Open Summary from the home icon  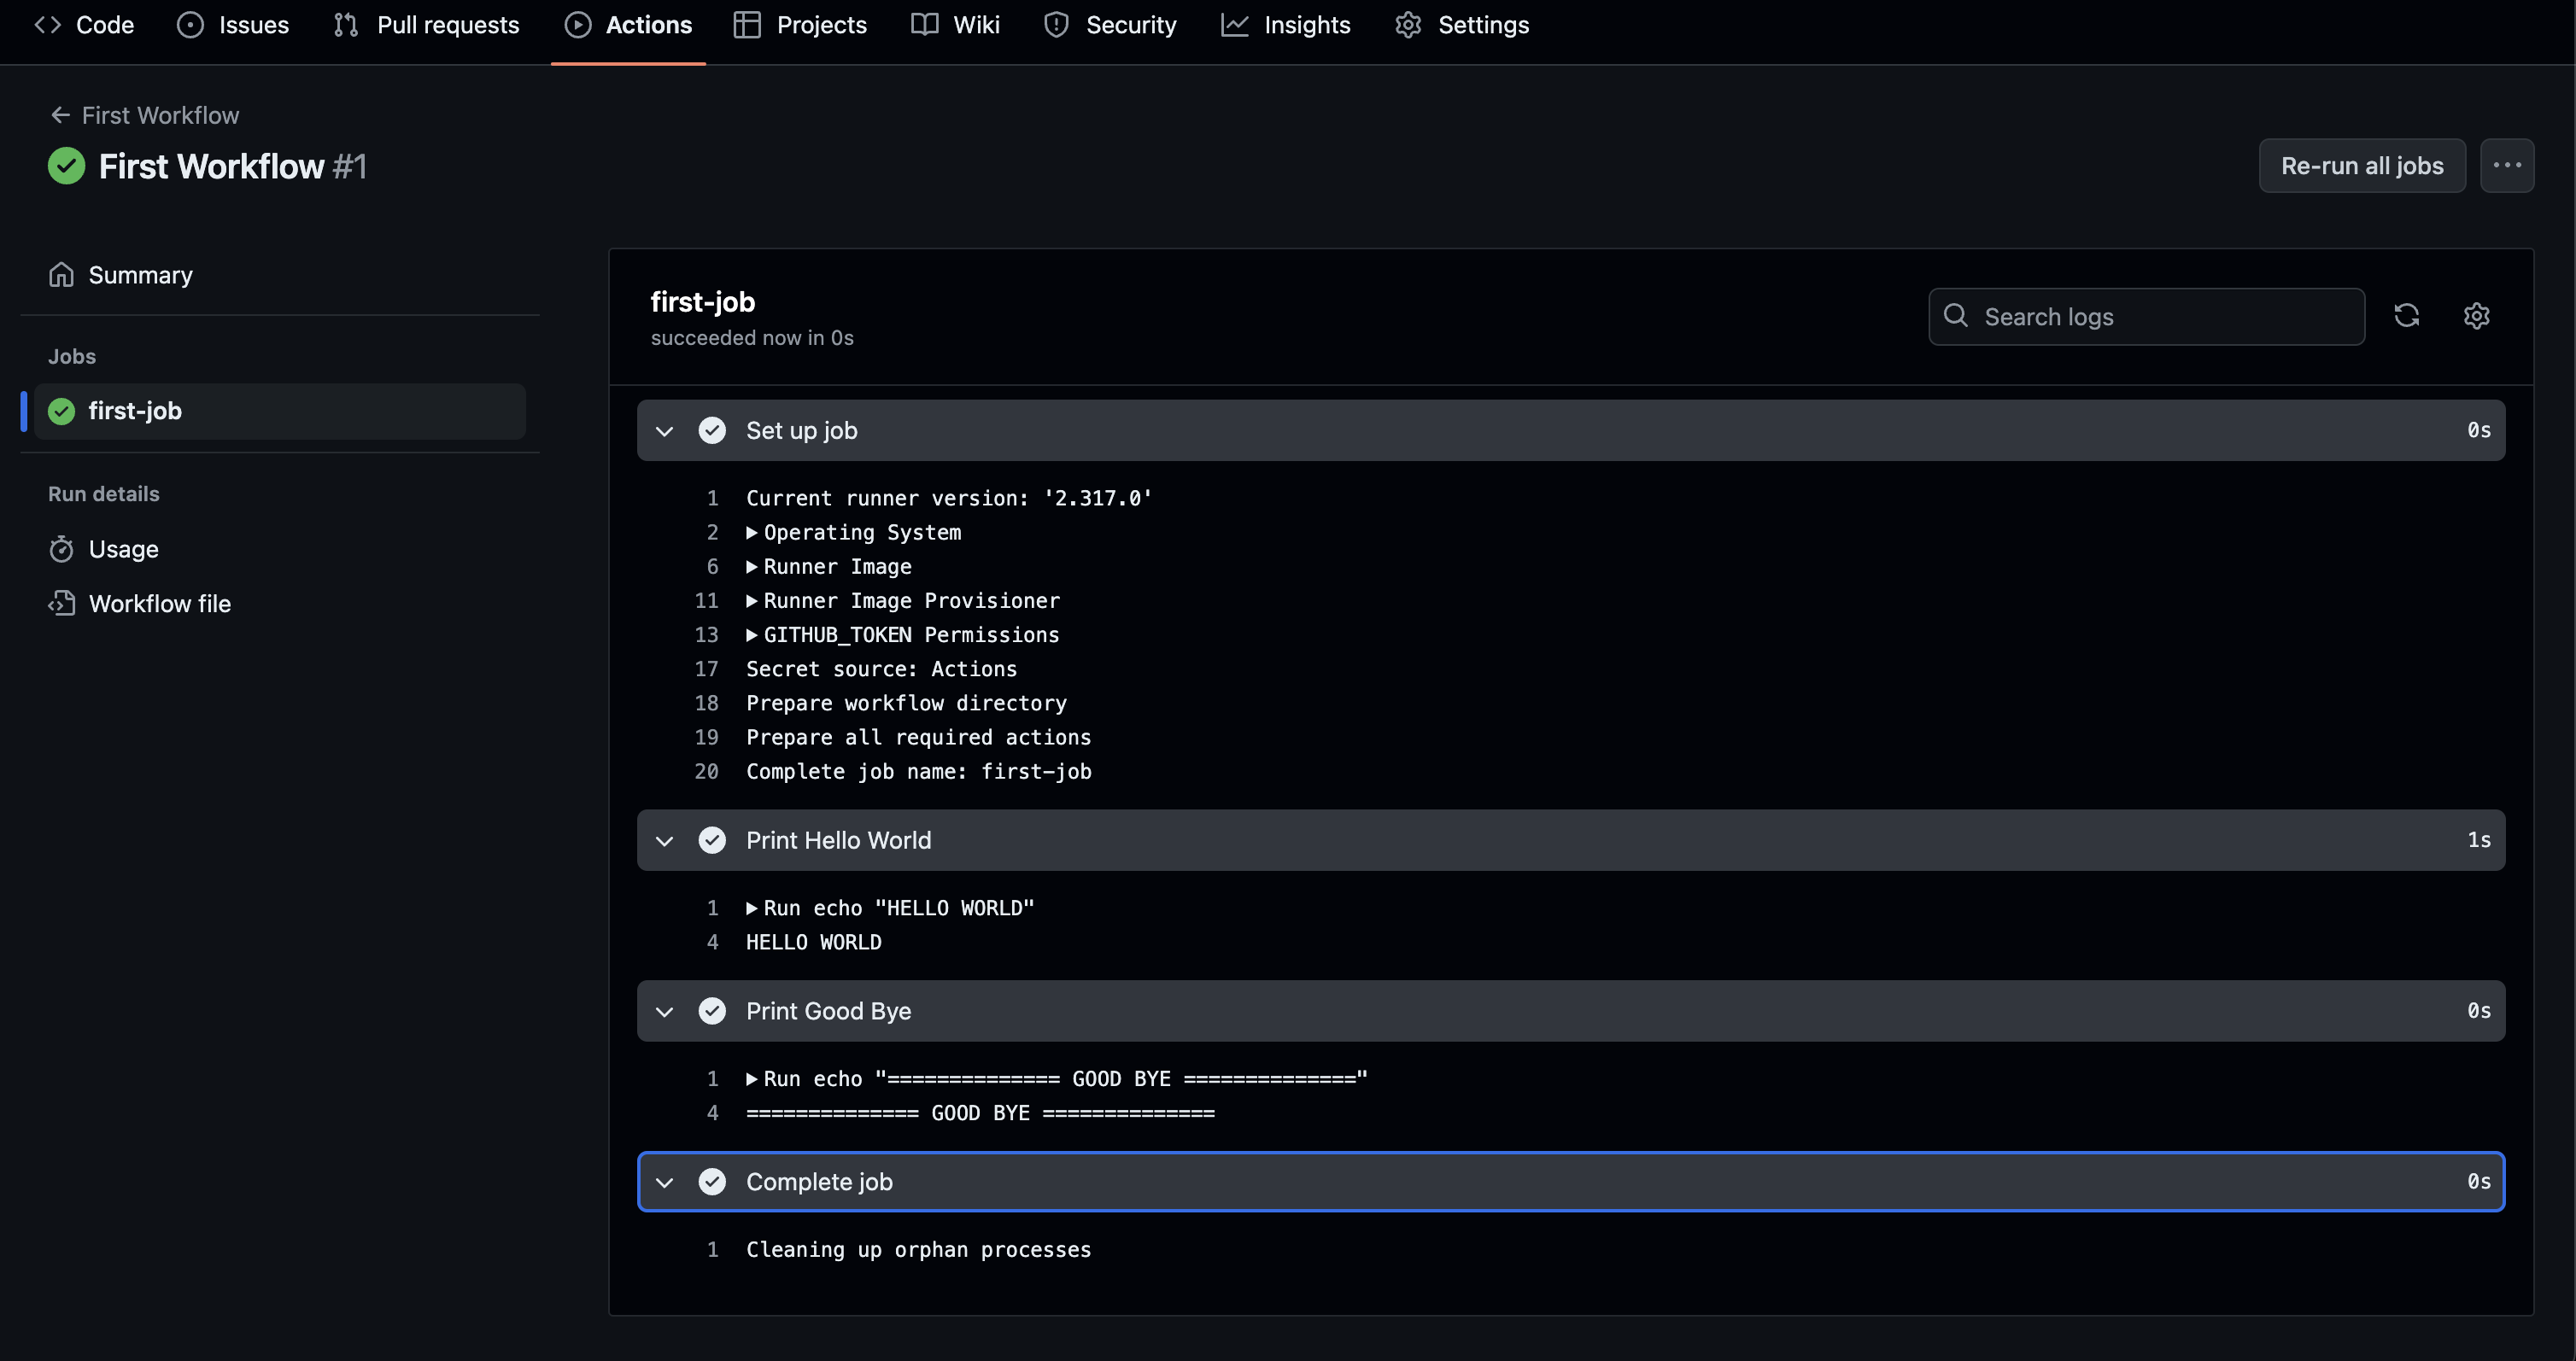[61, 275]
